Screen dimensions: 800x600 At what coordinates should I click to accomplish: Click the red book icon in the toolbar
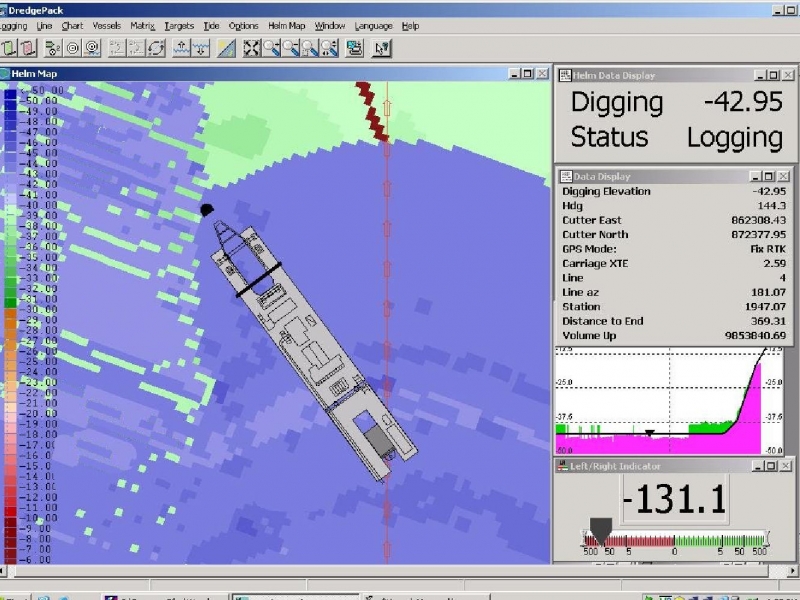coord(28,47)
